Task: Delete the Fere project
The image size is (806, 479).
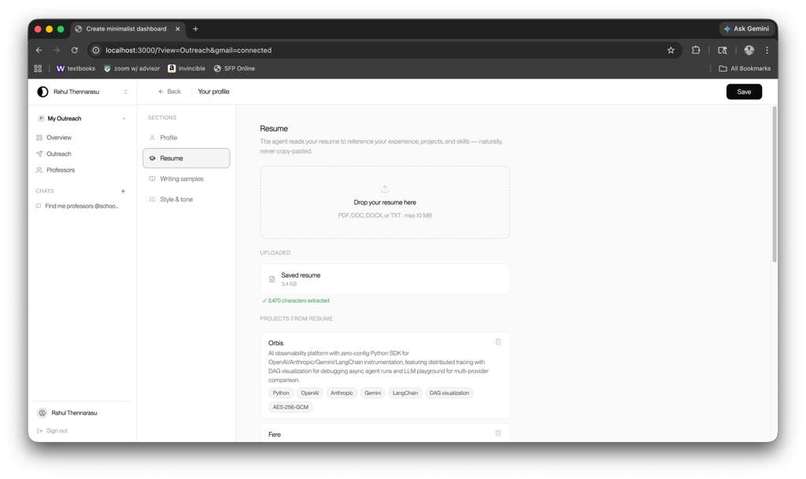Action: pyautogui.click(x=498, y=434)
